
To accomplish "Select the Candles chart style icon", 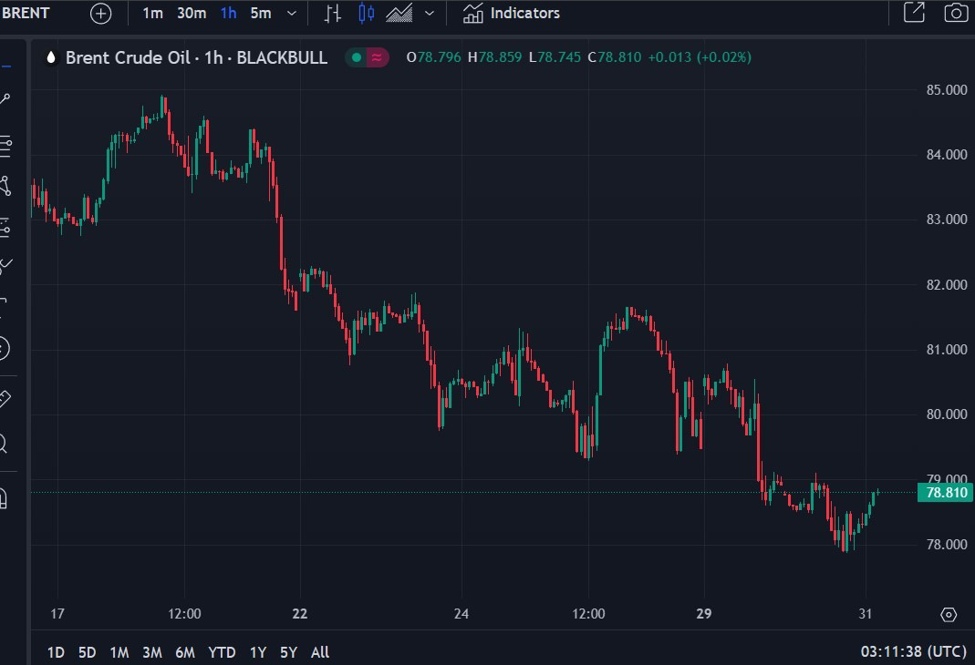I will (x=366, y=13).
